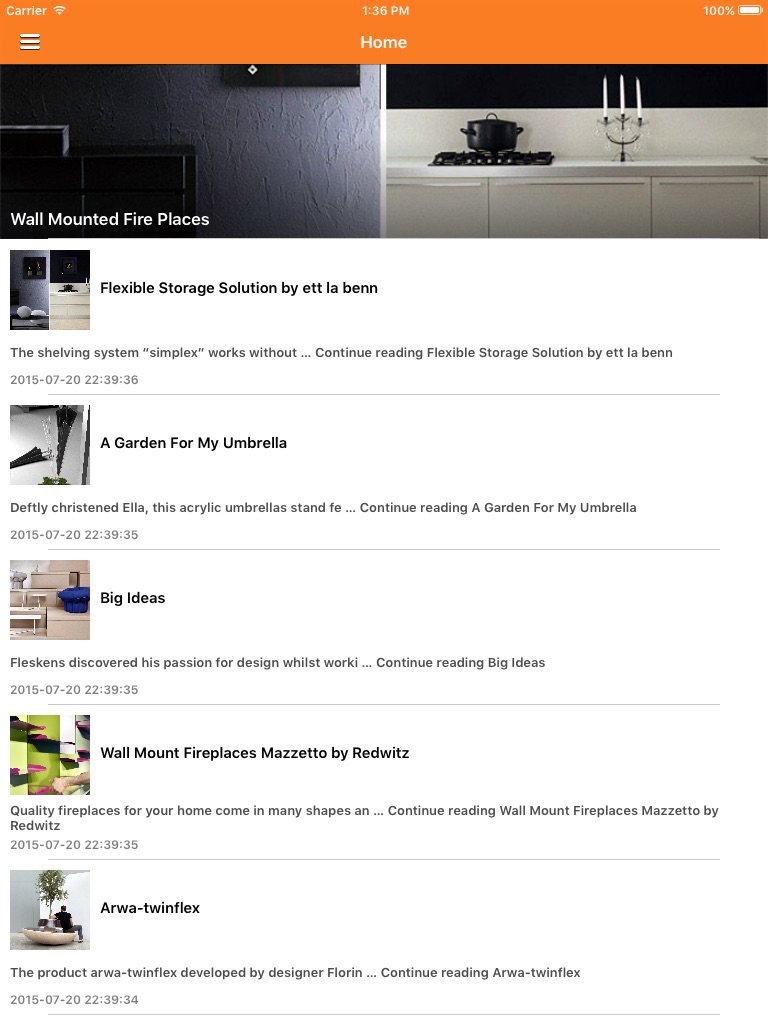Continue reading the designer Florin excerpt

point(295,972)
